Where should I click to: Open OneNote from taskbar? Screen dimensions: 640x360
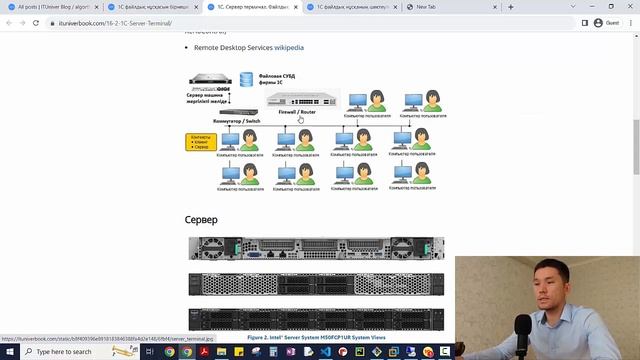tap(291, 351)
